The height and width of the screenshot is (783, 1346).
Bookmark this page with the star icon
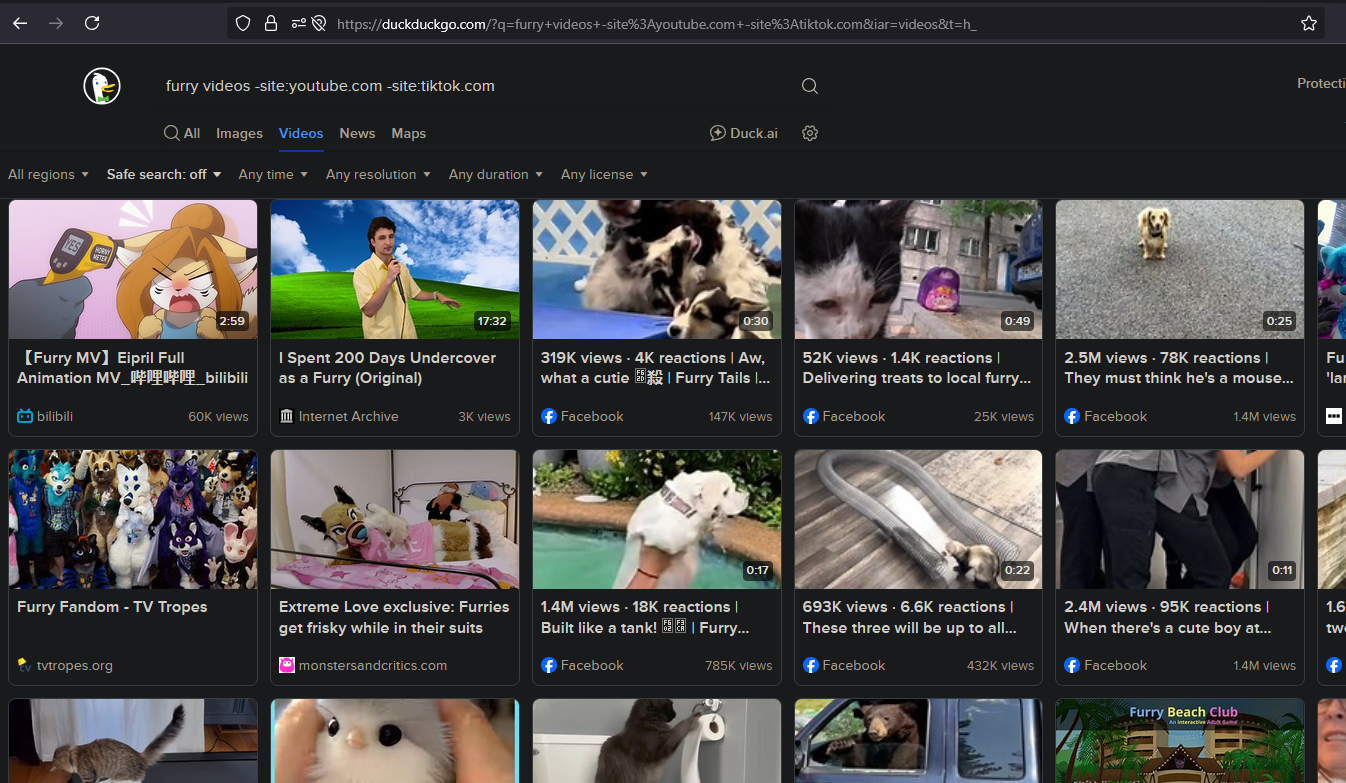click(x=1309, y=23)
